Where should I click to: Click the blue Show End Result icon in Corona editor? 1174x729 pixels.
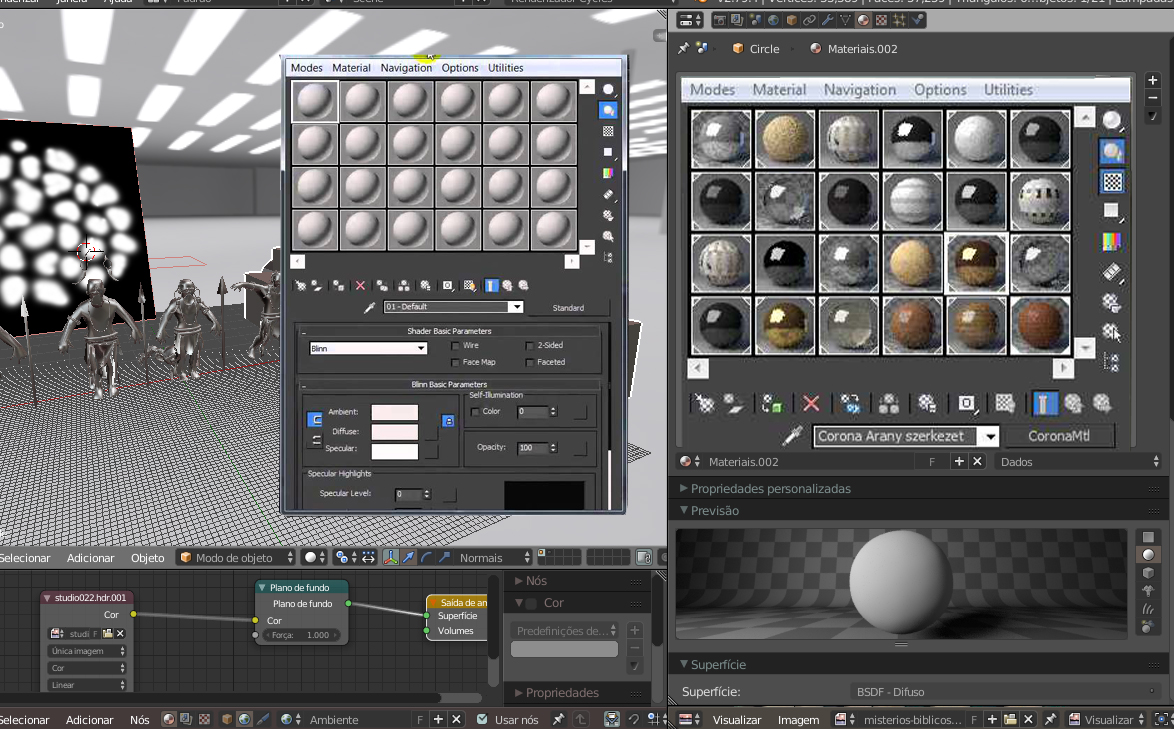coord(1044,403)
